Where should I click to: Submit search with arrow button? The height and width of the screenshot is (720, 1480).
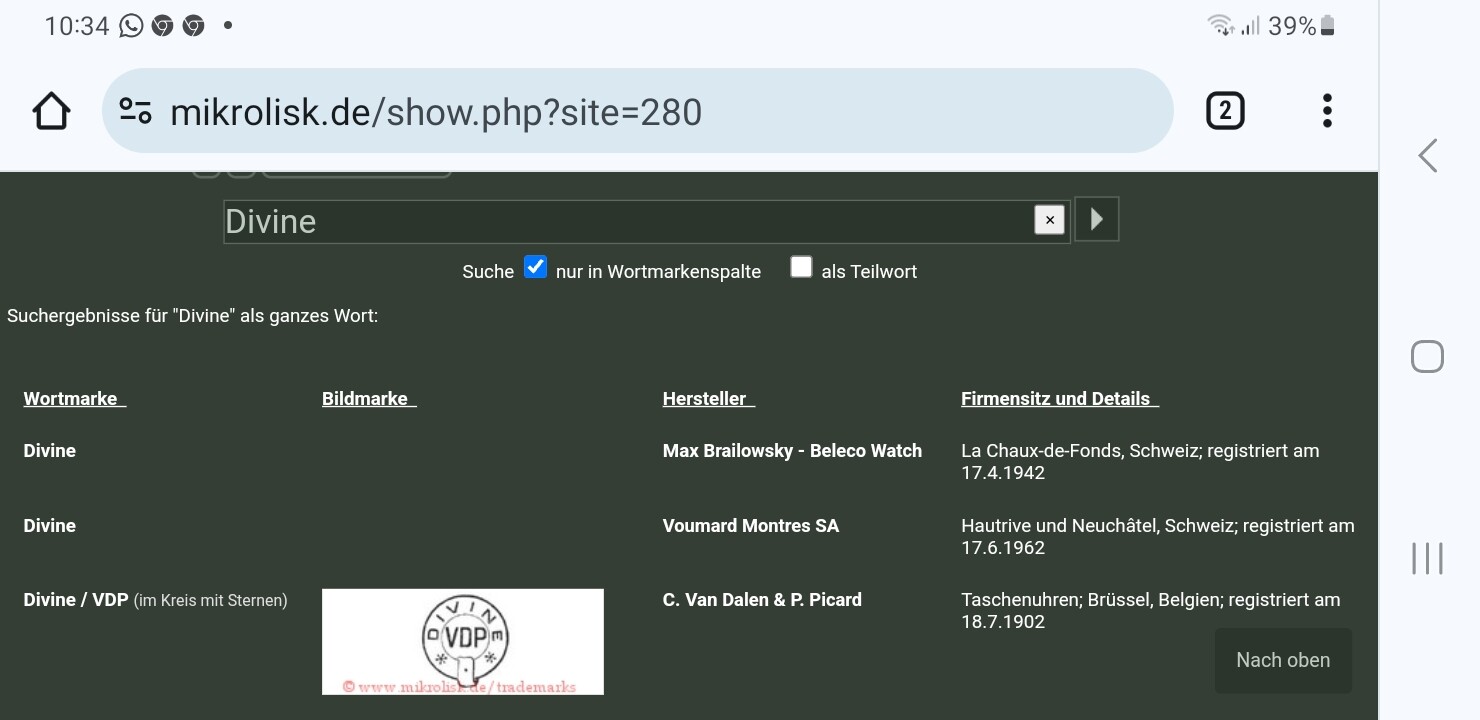point(1096,219)
